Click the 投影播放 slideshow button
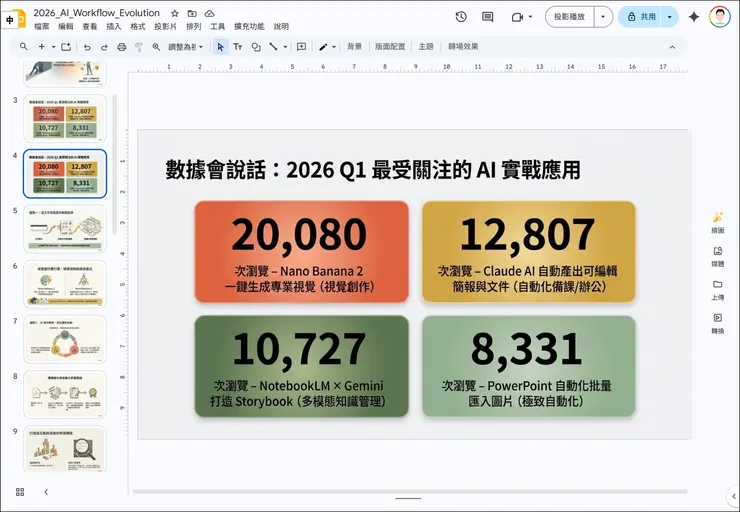This screenshot has width=740, height=512. [x=570, y=17]
